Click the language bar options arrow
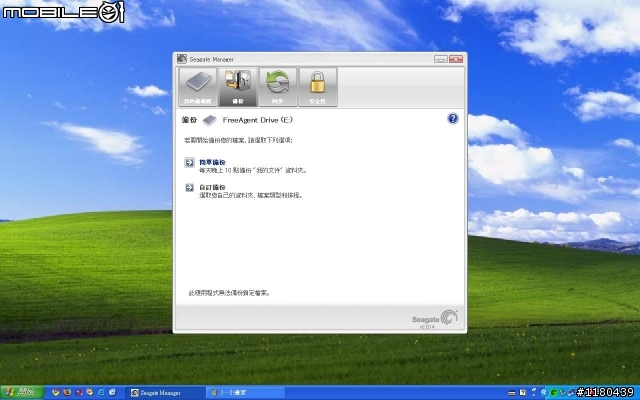 (x=533, y=395)
